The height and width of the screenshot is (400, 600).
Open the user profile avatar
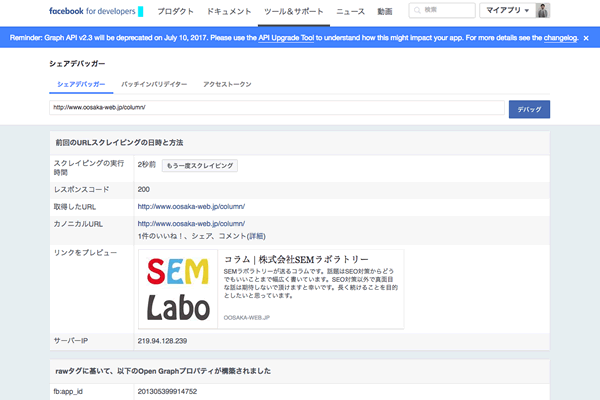543,10
